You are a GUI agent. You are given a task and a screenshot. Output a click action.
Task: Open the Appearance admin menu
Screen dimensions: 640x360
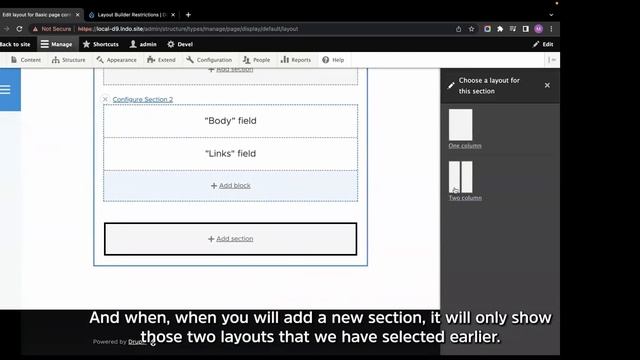116,60
